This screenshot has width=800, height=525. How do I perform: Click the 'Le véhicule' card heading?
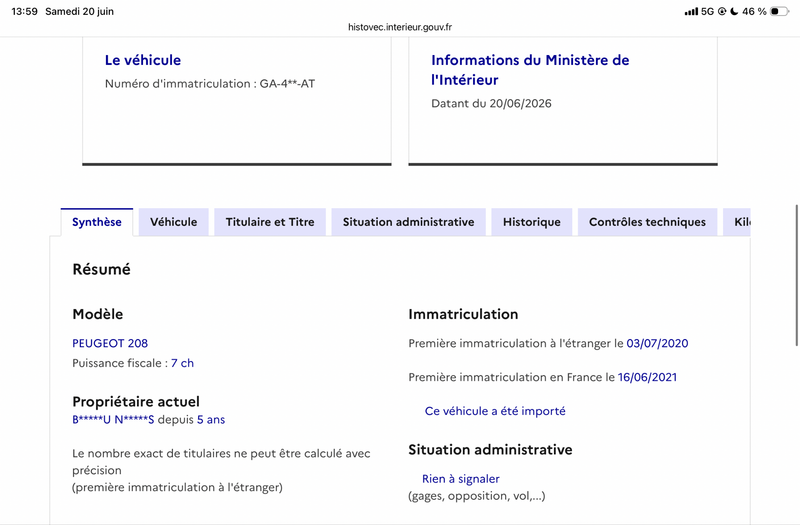[143, 60]
